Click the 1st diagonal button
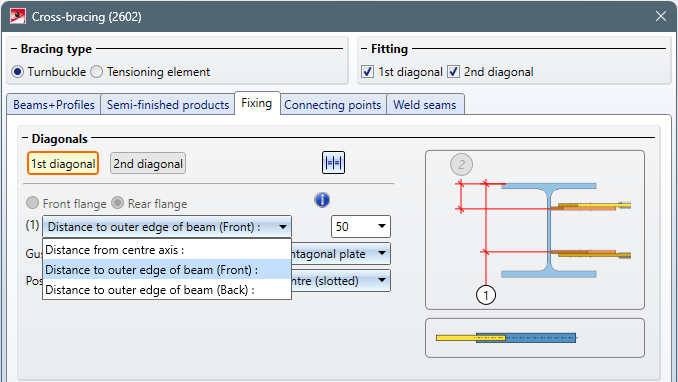This screenshot has height=382, width=678. pos(63,164)
